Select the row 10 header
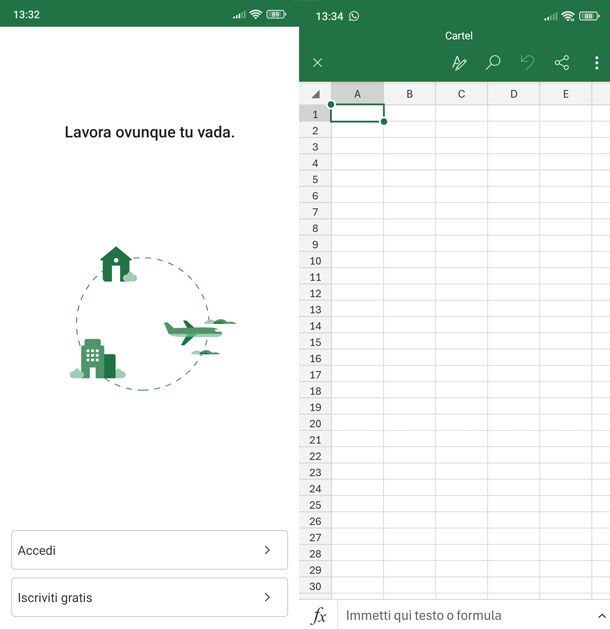 coord(315,261)
